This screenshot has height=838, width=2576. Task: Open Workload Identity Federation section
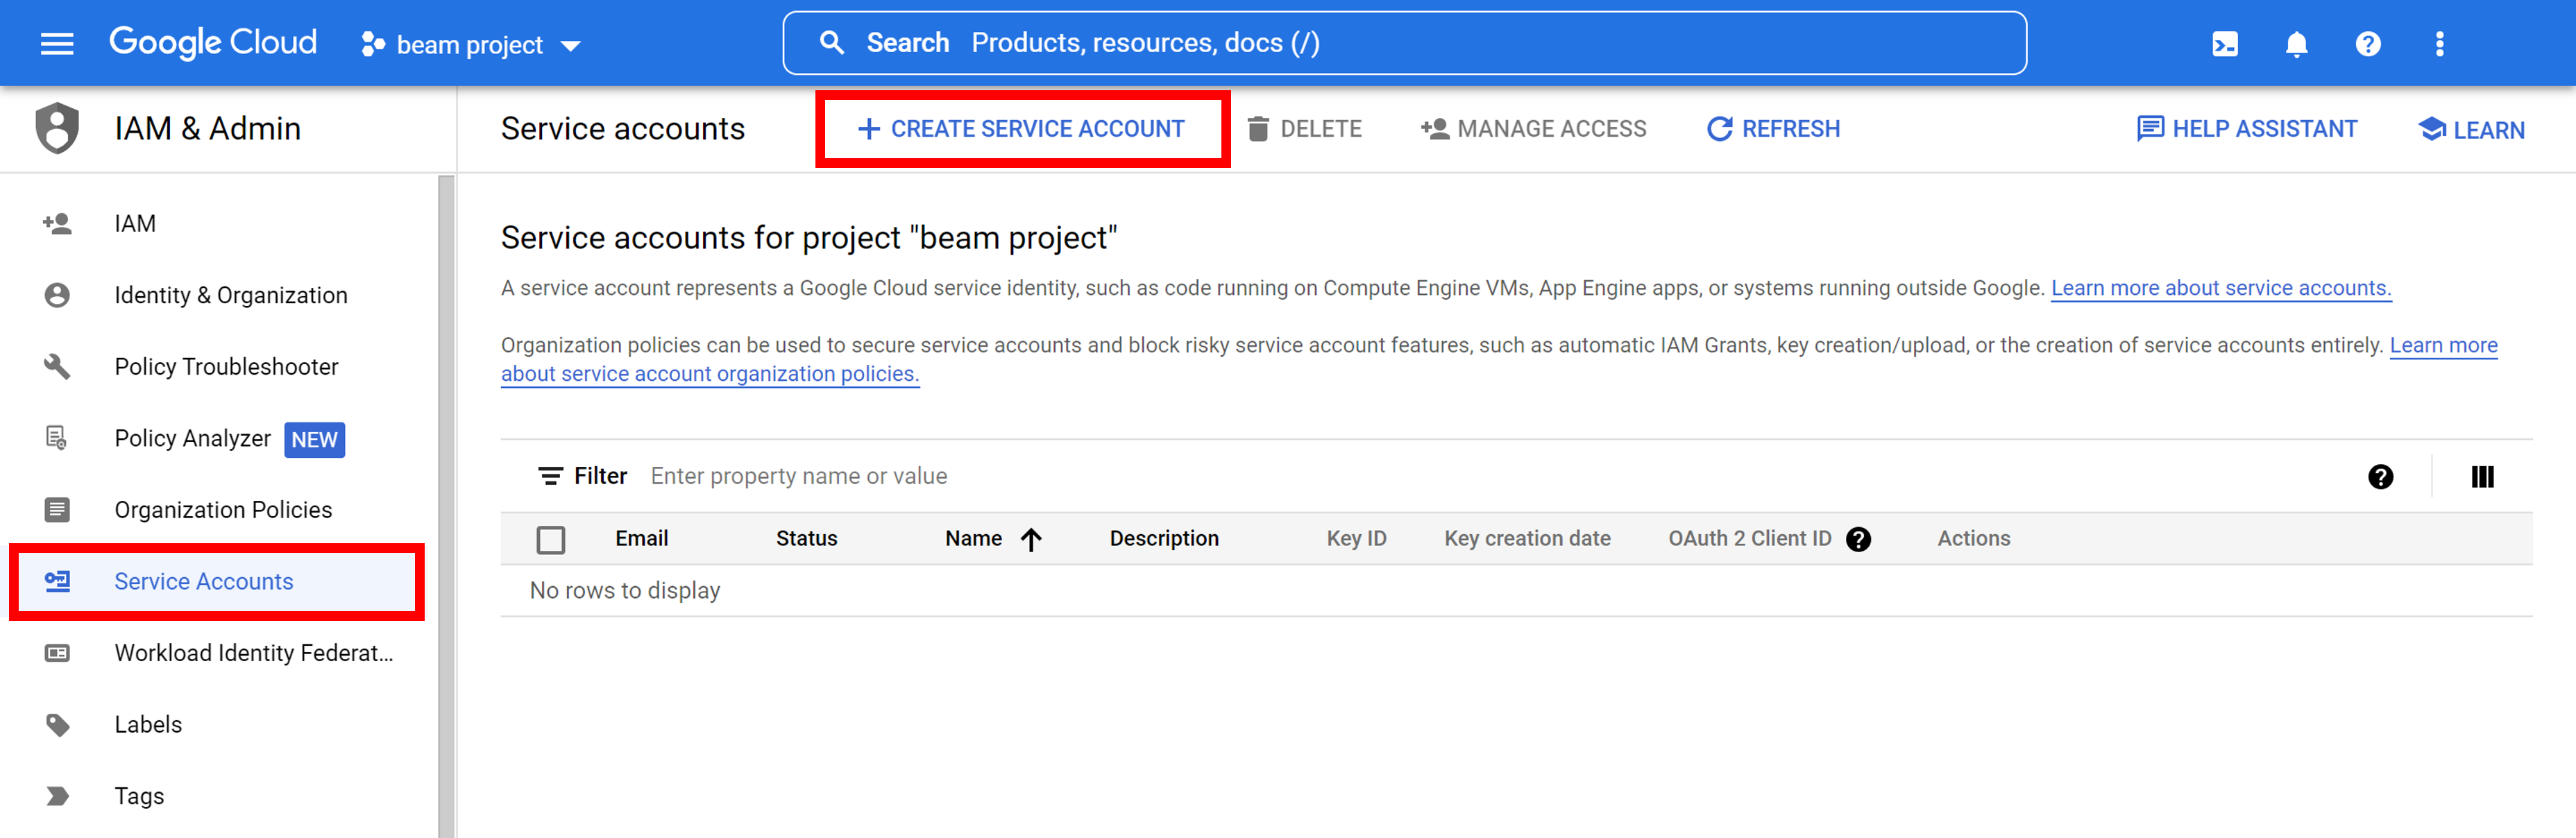(x=253, y=652)
